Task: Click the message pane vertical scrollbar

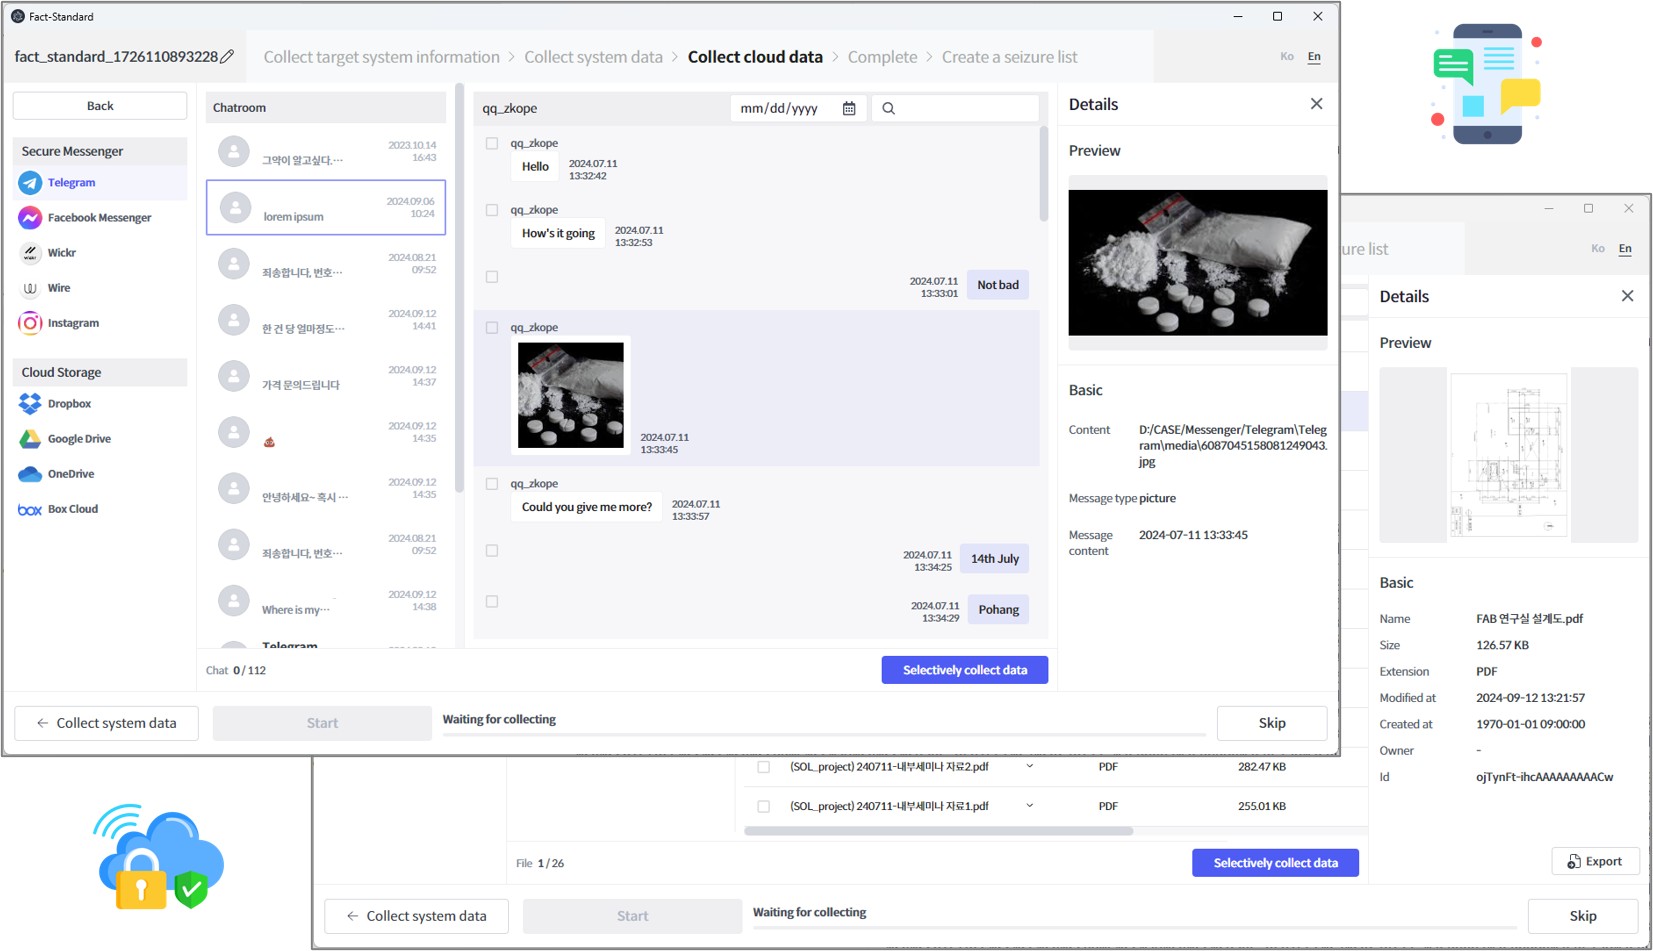Action: pyautogui.click(x=1044, y=175)
